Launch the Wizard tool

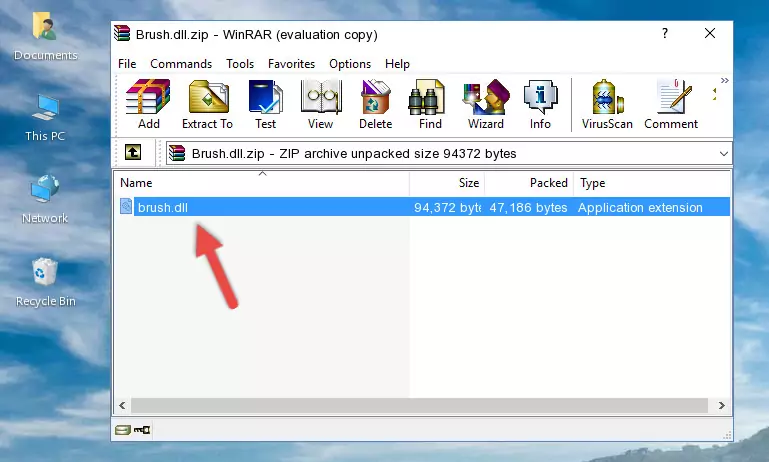[x=486, y=104]
